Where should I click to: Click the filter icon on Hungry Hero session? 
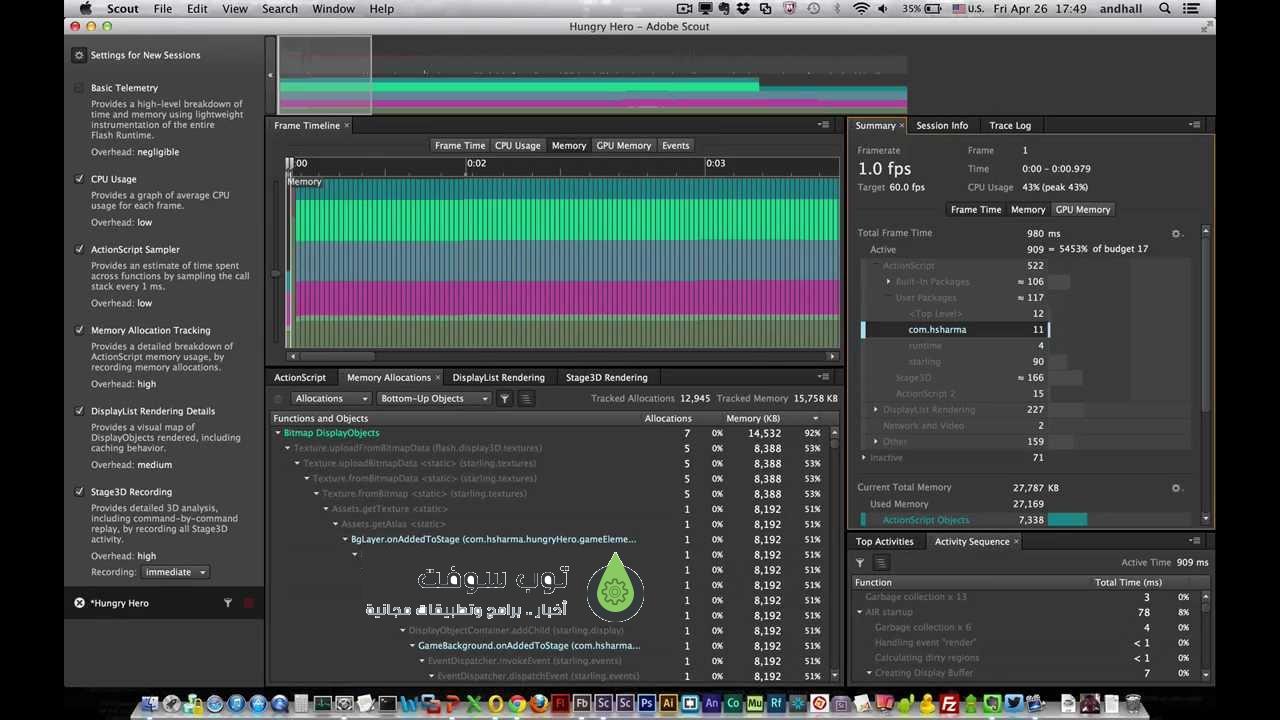coord(228,603)
